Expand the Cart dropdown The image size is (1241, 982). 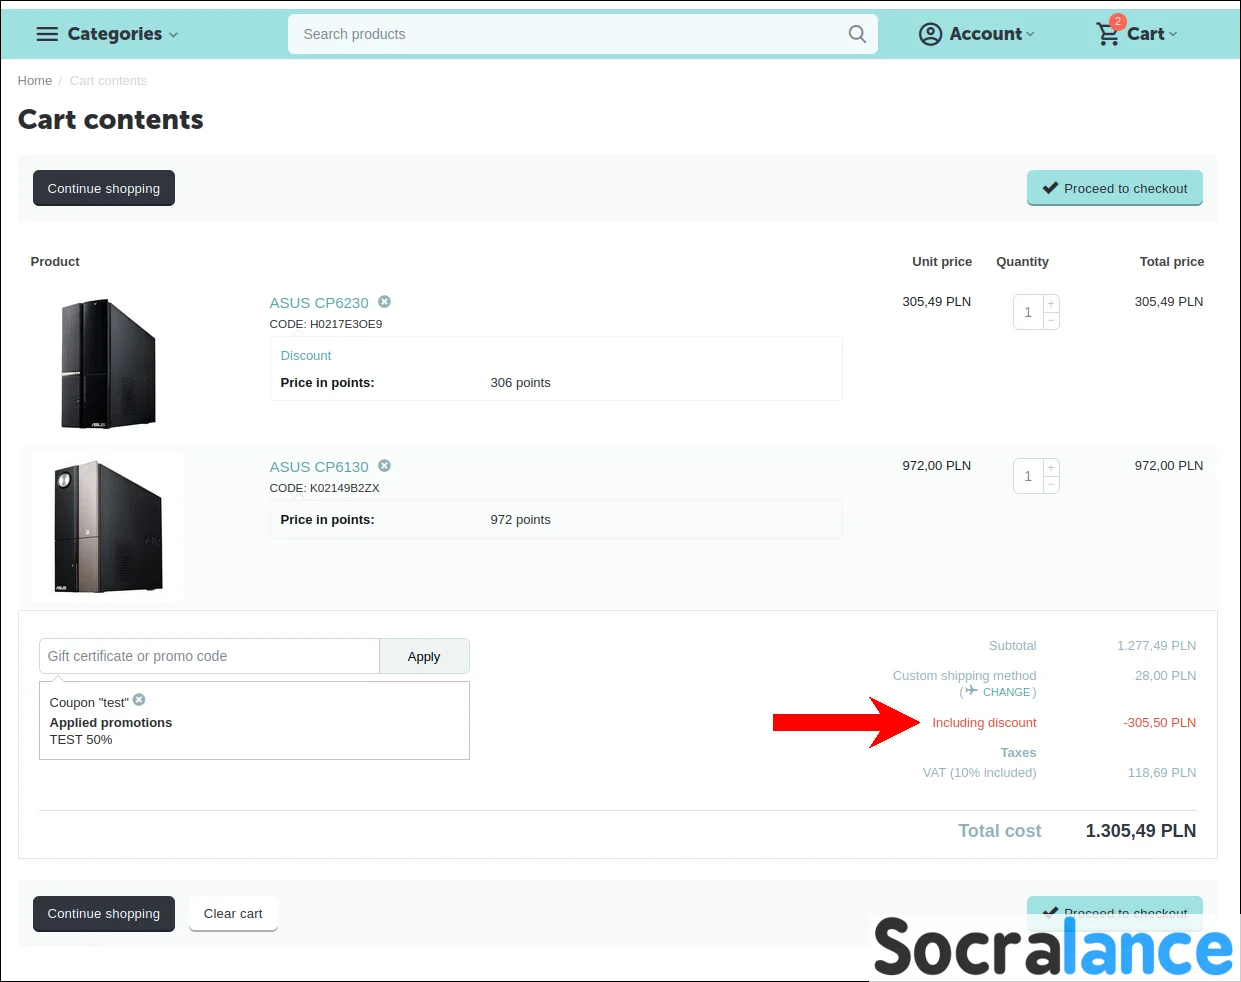point(1173,35)
